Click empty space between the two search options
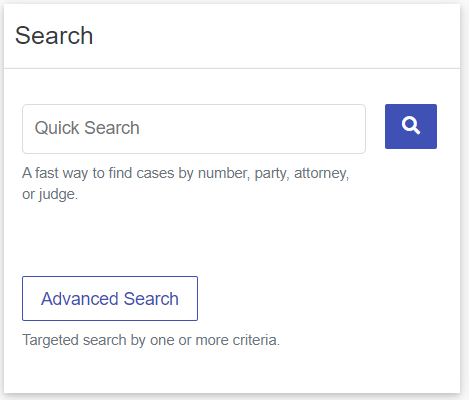Screen dimensions: 469x400 pyautogui.click(x=232, y=240)
